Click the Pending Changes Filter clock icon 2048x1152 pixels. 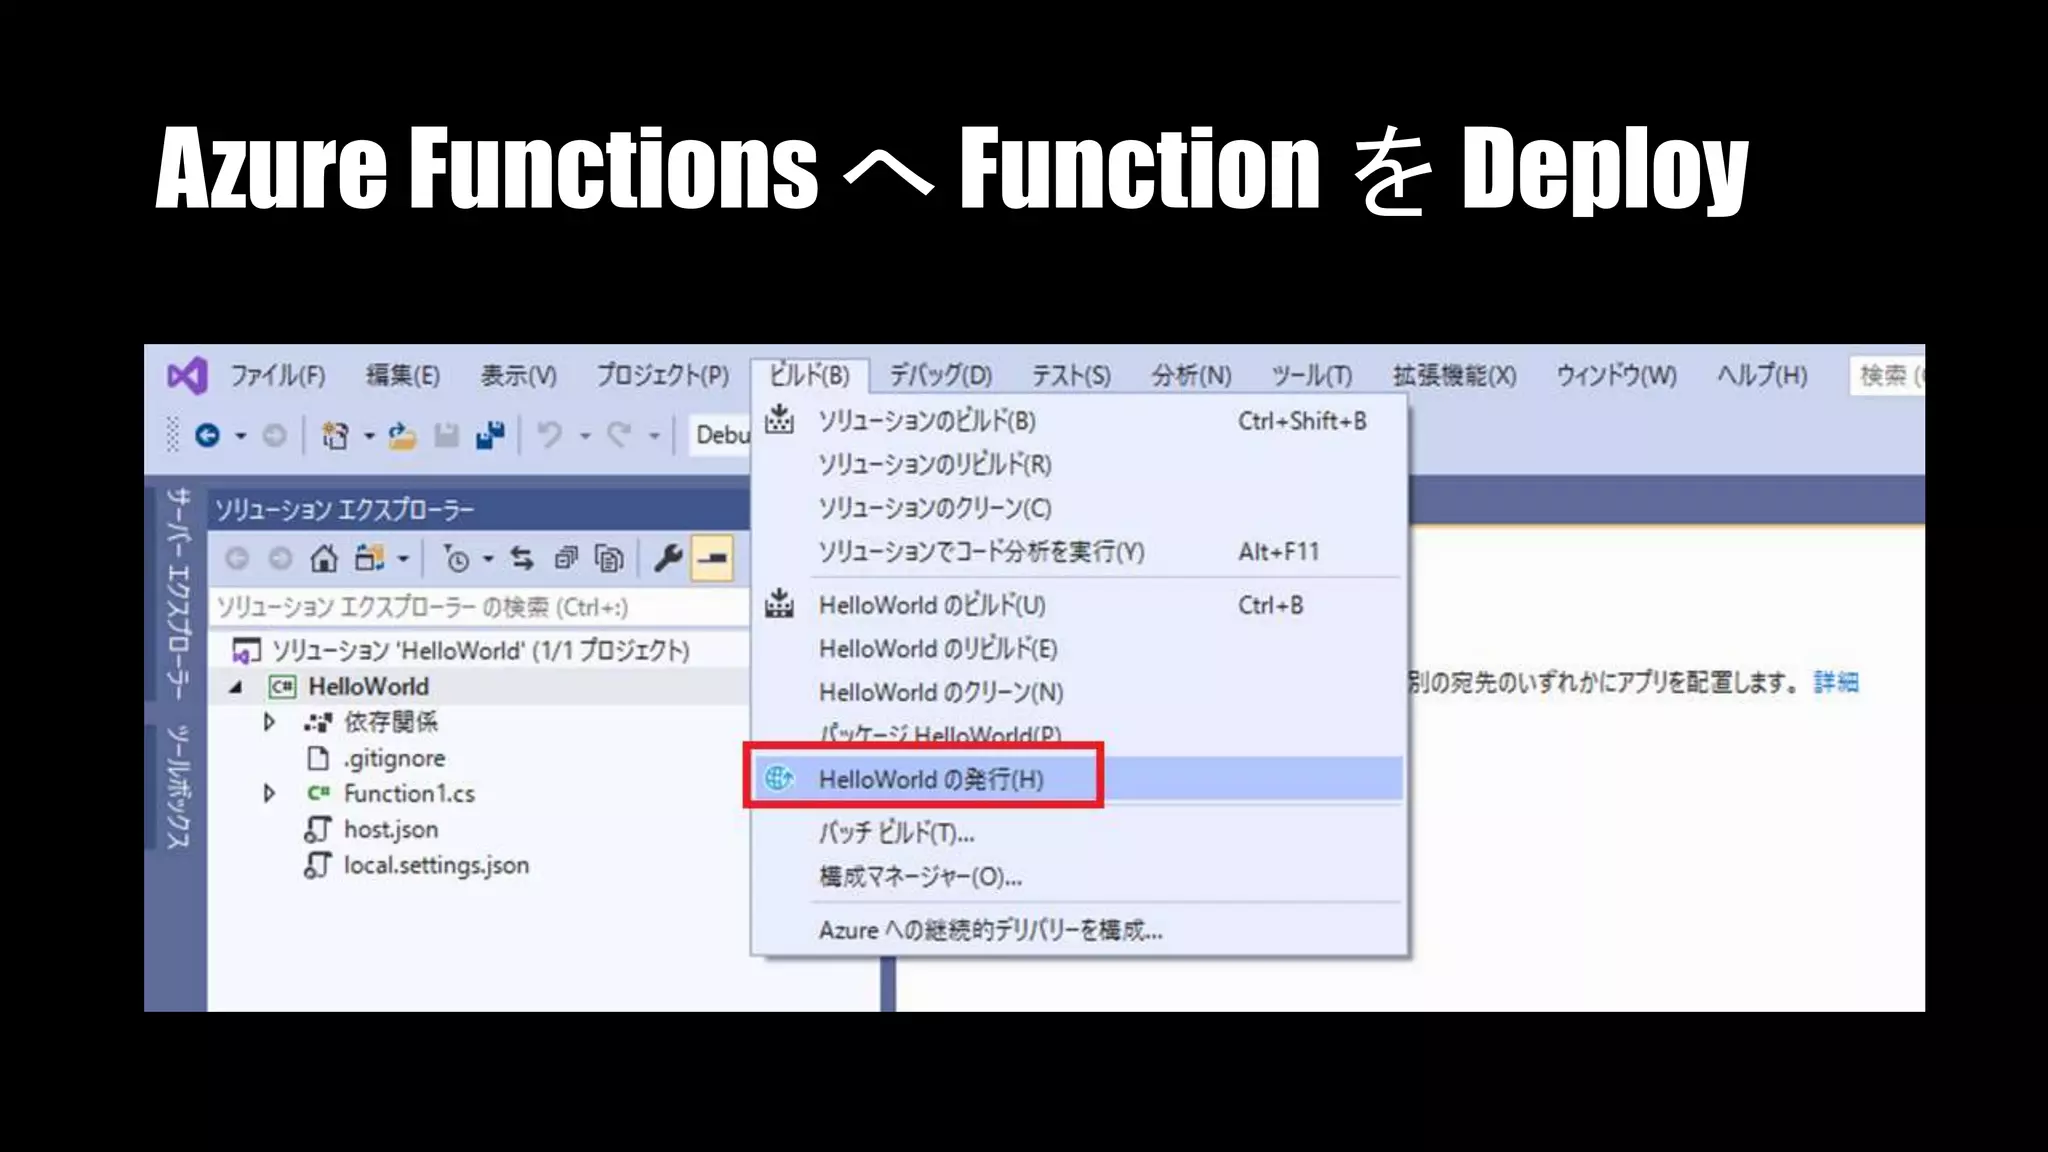tap(456, 558)
